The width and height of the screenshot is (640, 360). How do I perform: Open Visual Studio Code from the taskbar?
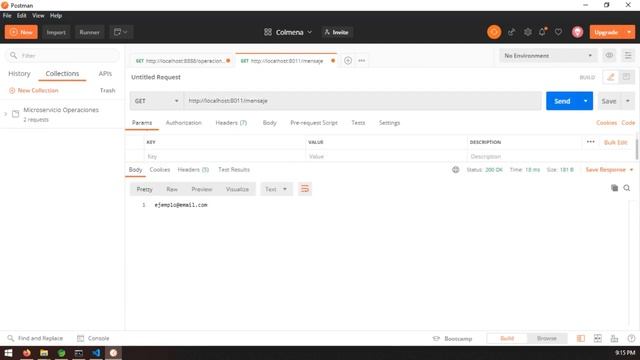coord(96,353)
